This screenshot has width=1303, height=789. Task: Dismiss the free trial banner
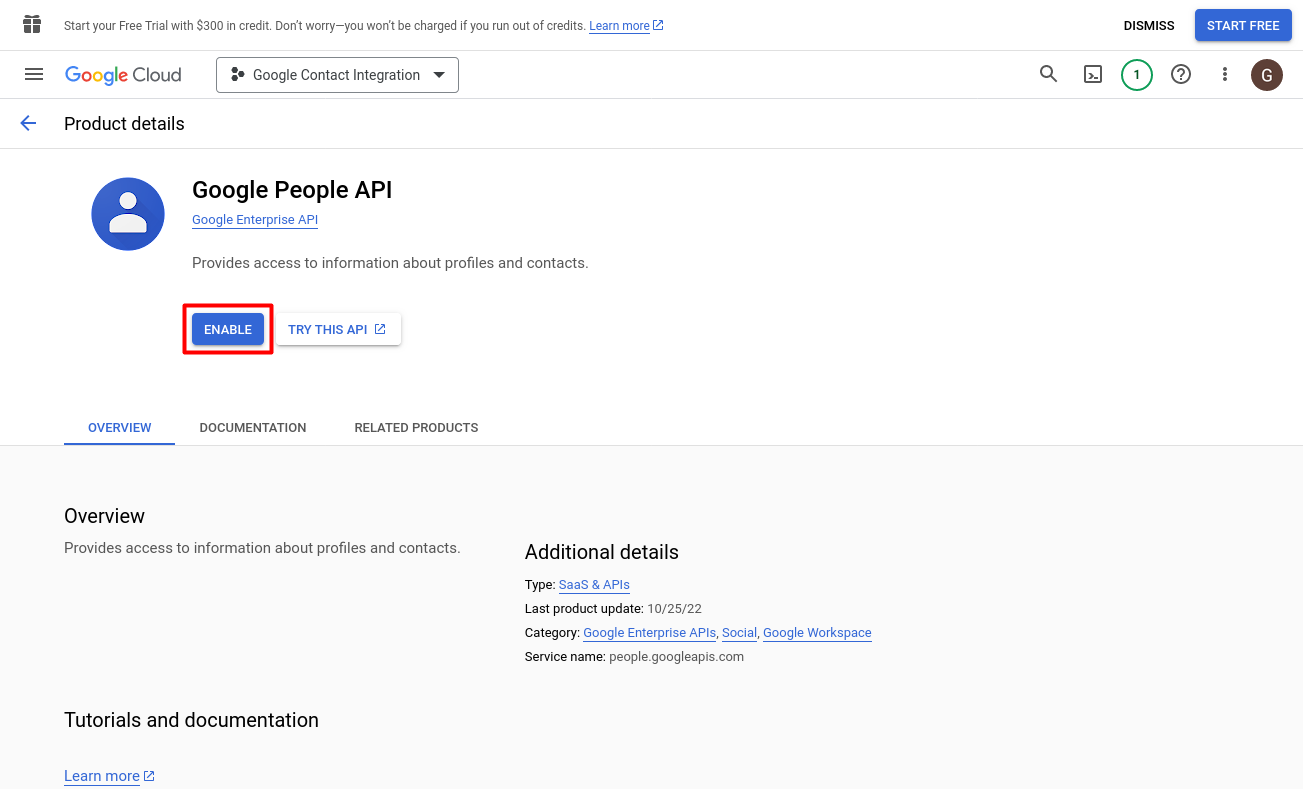[x=1149, y=25]
